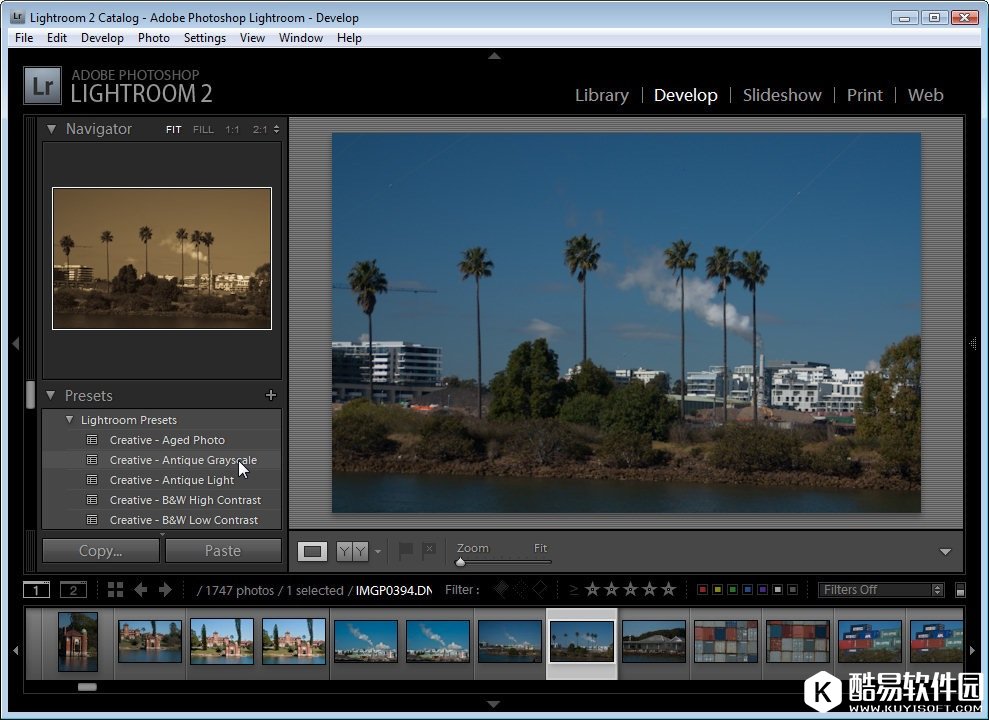Toggle the red color label filter
The height and width of the screenshot is (720, 989).
point(702,590)
